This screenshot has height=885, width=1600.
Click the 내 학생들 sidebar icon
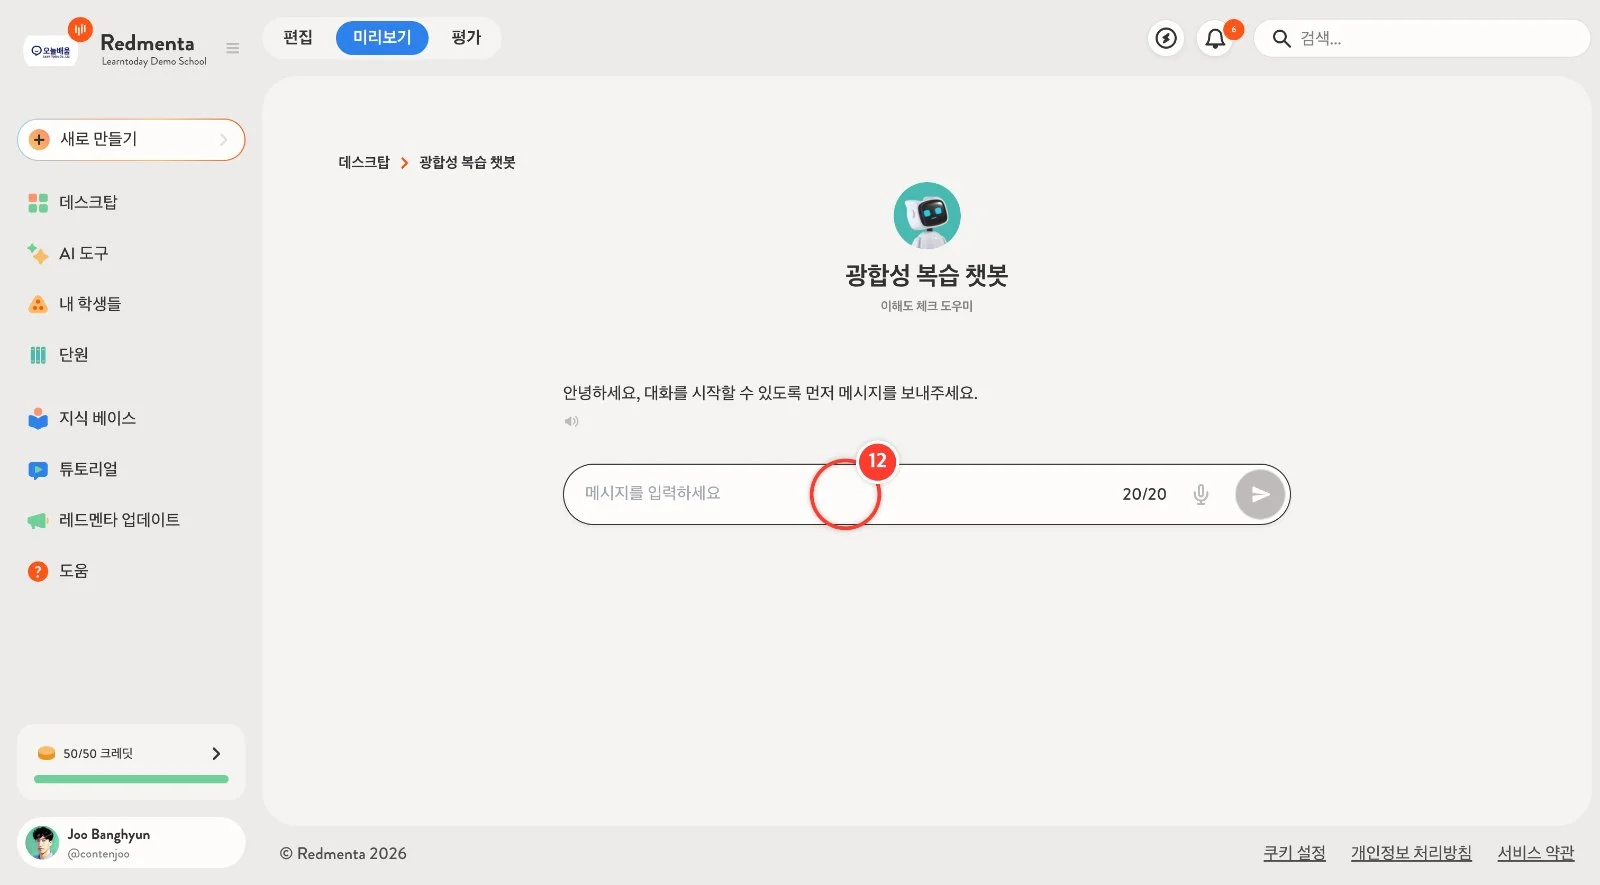click(x=38, y=304)
